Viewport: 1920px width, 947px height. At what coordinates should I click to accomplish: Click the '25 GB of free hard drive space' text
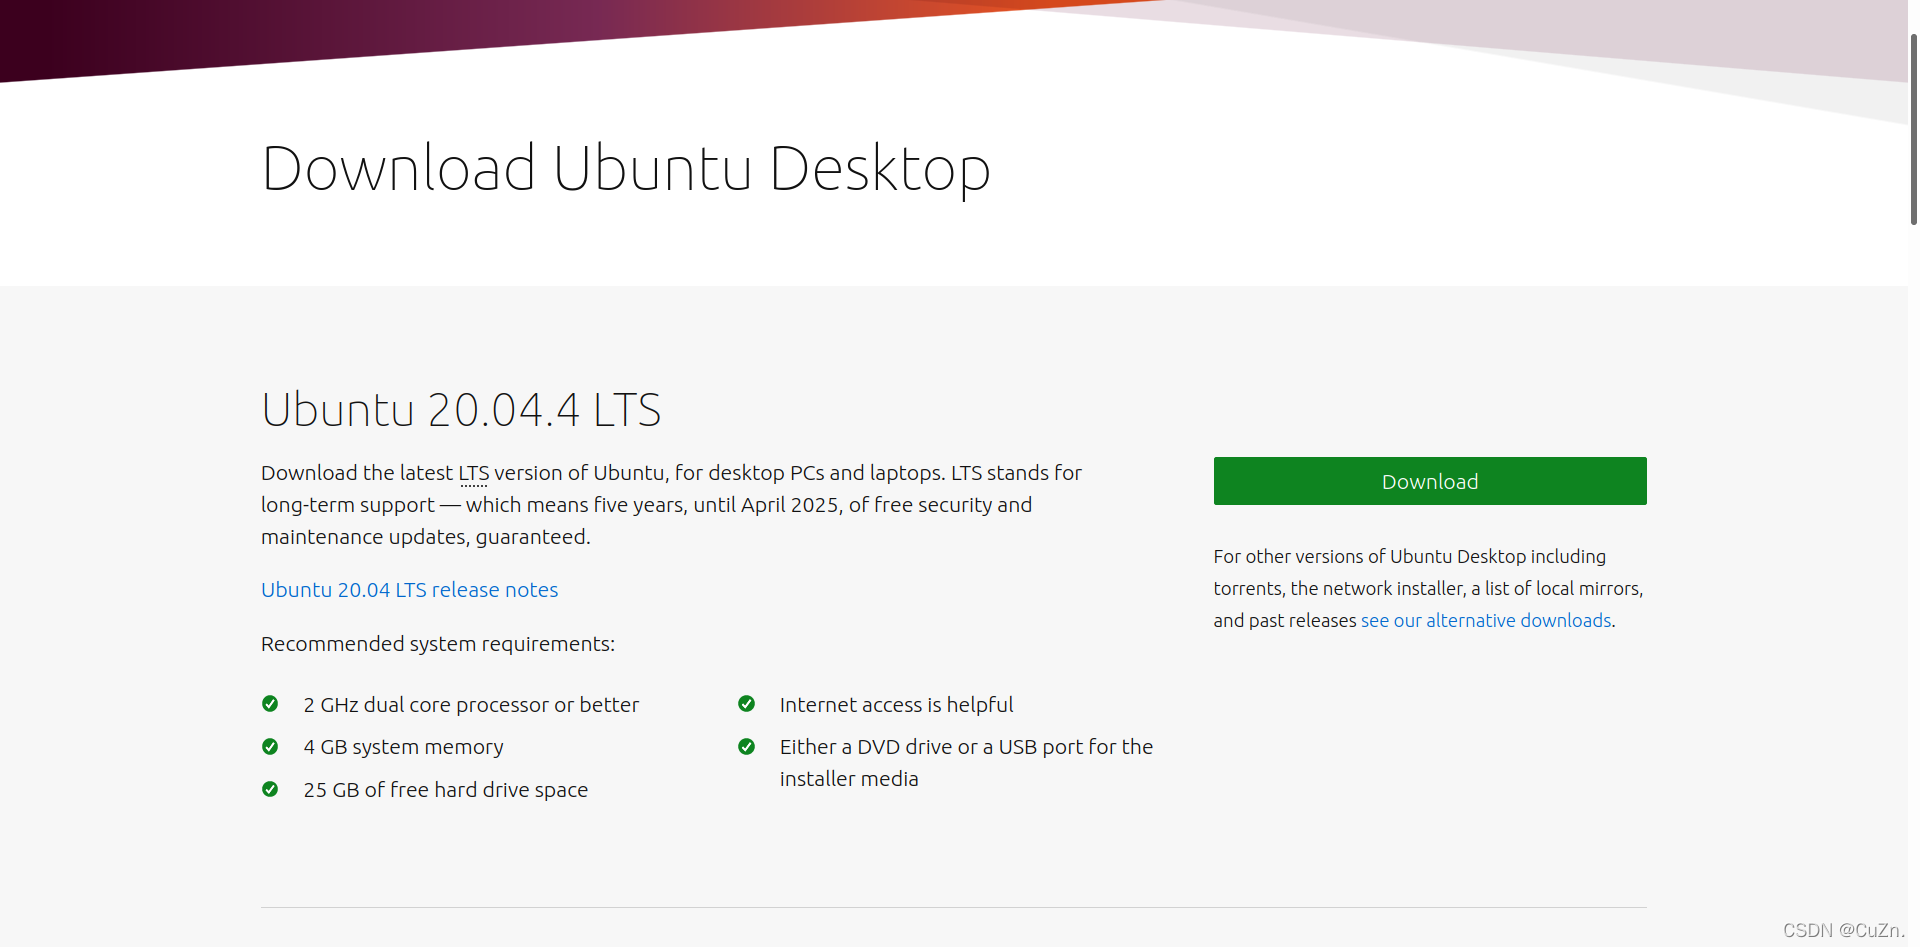[x=446, y=790]
